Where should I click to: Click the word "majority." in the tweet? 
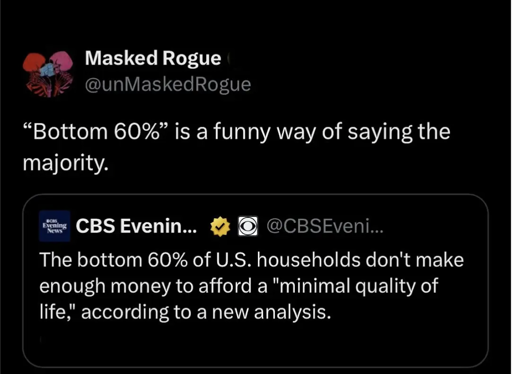(66, 164)
